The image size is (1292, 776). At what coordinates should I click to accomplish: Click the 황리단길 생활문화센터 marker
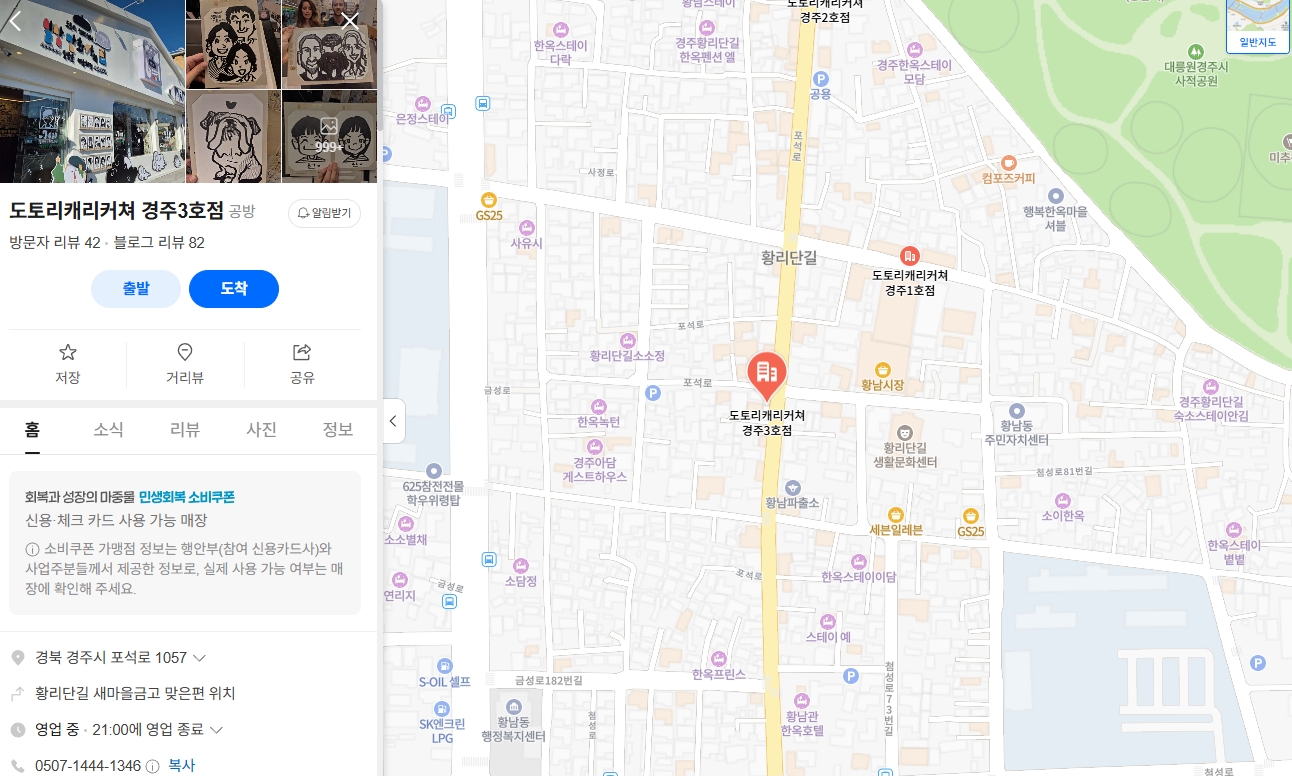(x=905, y=433)
